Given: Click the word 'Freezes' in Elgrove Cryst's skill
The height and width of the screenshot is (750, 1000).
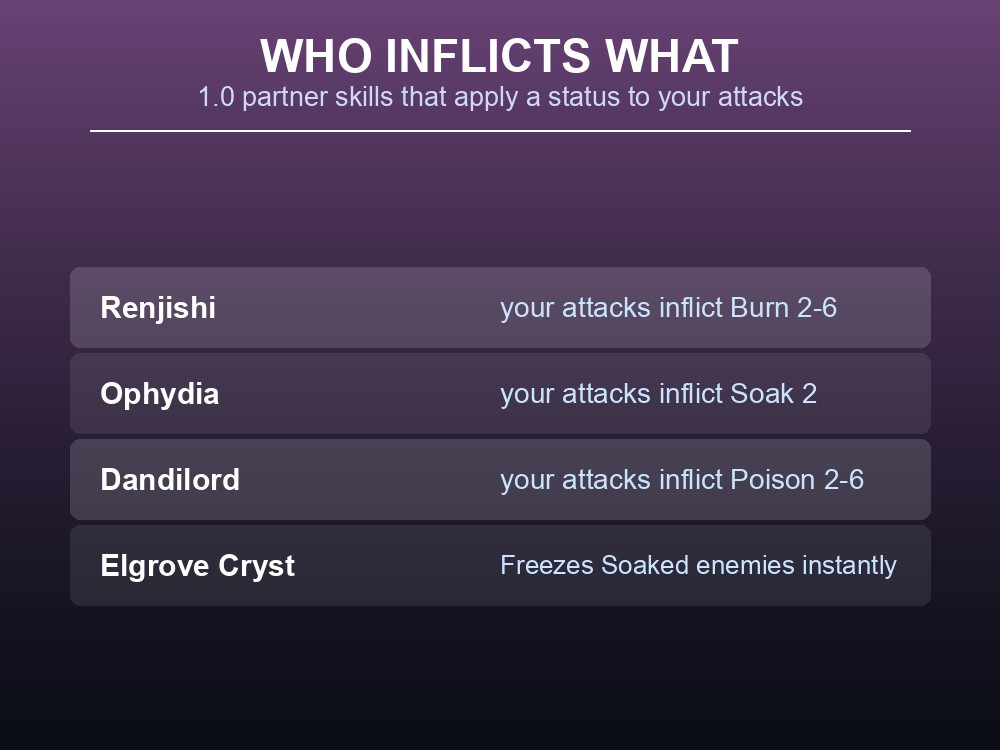Looking at the screenshot, I should click(x=547, y=566).
